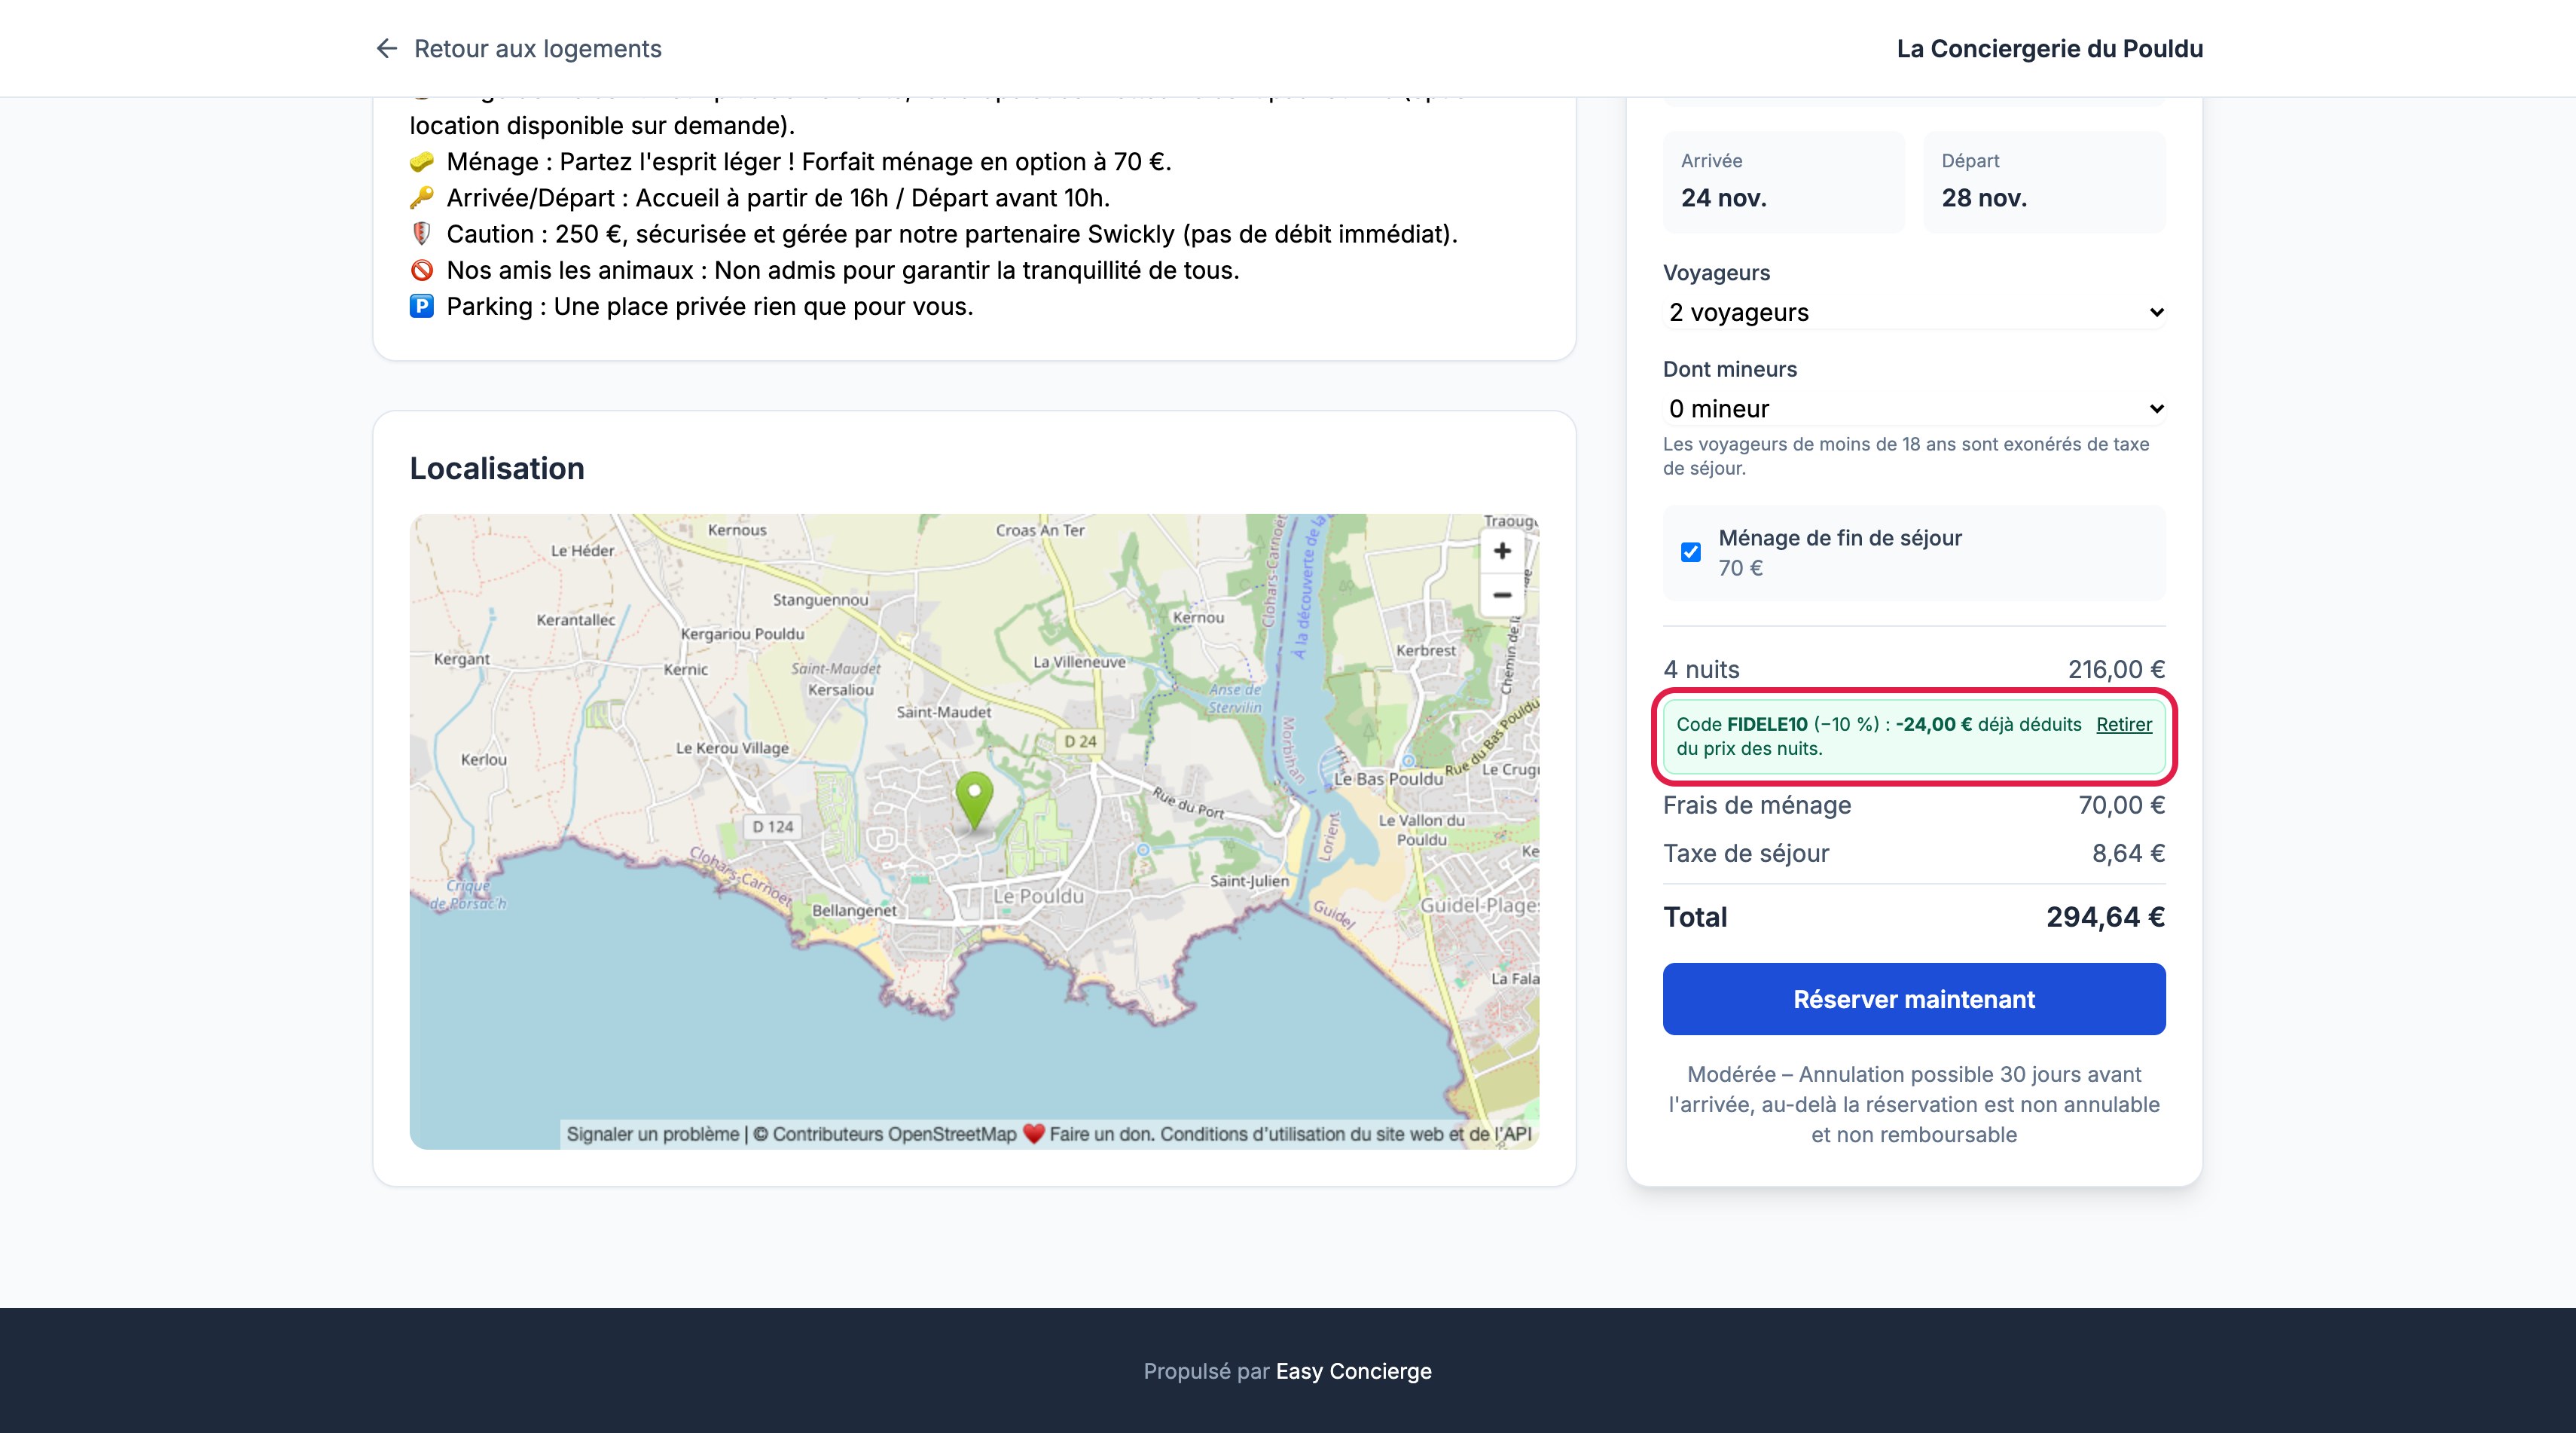Click the D 24 road marker on map
This screenshot has width=2576, height=1433.
(x=1080, y=741)
